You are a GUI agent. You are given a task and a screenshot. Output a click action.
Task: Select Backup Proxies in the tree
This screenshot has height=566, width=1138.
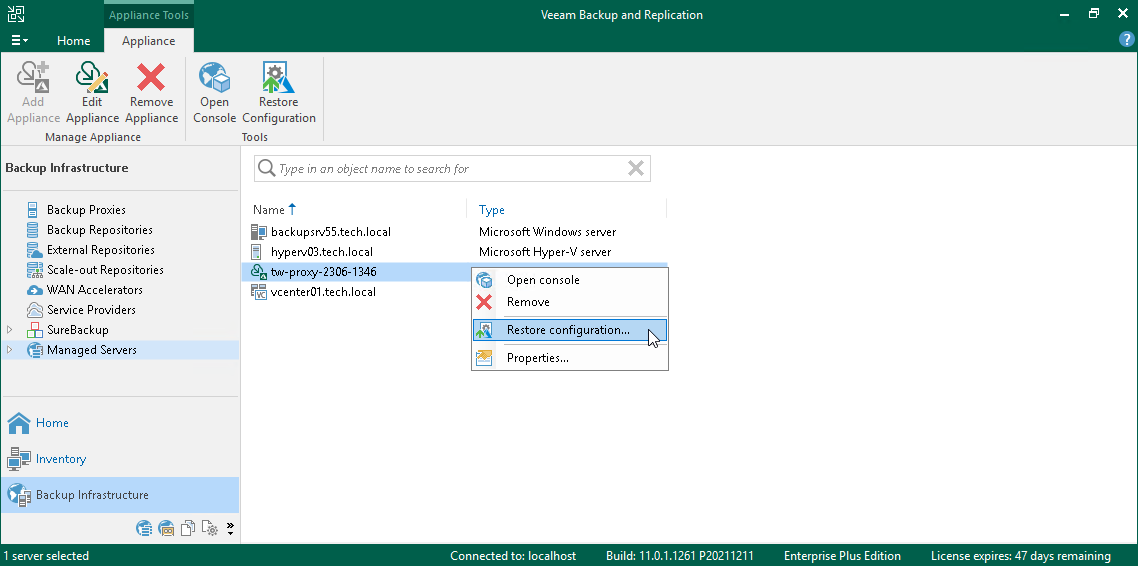tap(86, 210)
